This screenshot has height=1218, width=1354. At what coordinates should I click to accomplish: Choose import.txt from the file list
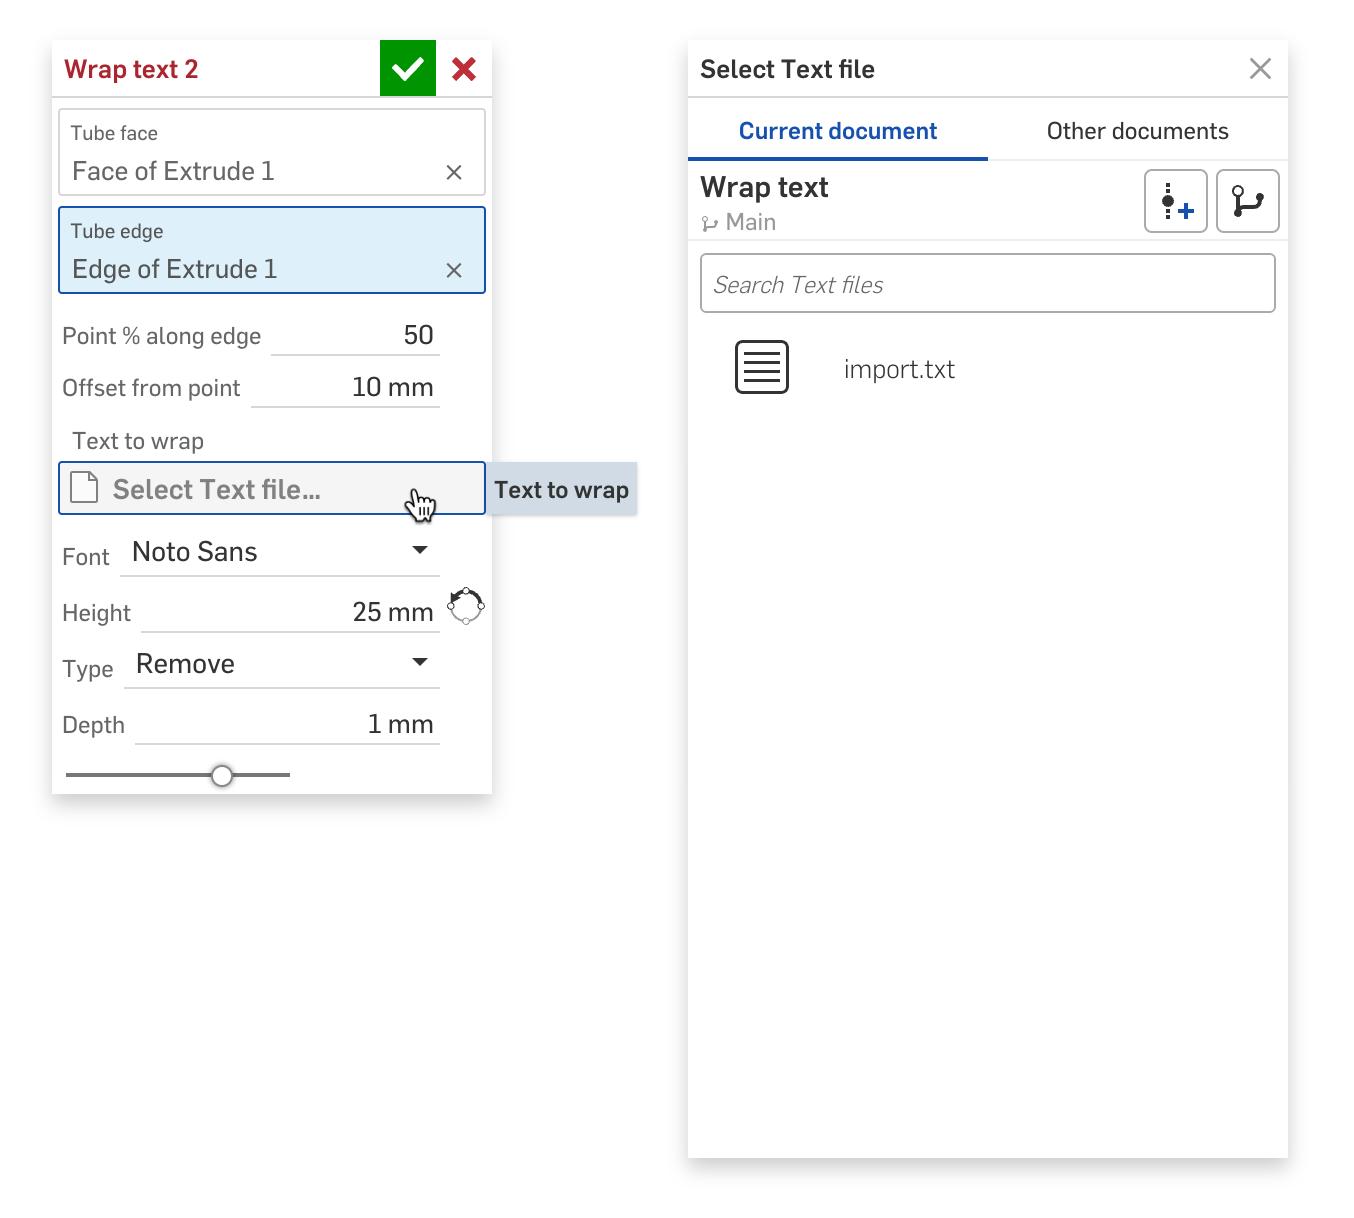[899, 370]
